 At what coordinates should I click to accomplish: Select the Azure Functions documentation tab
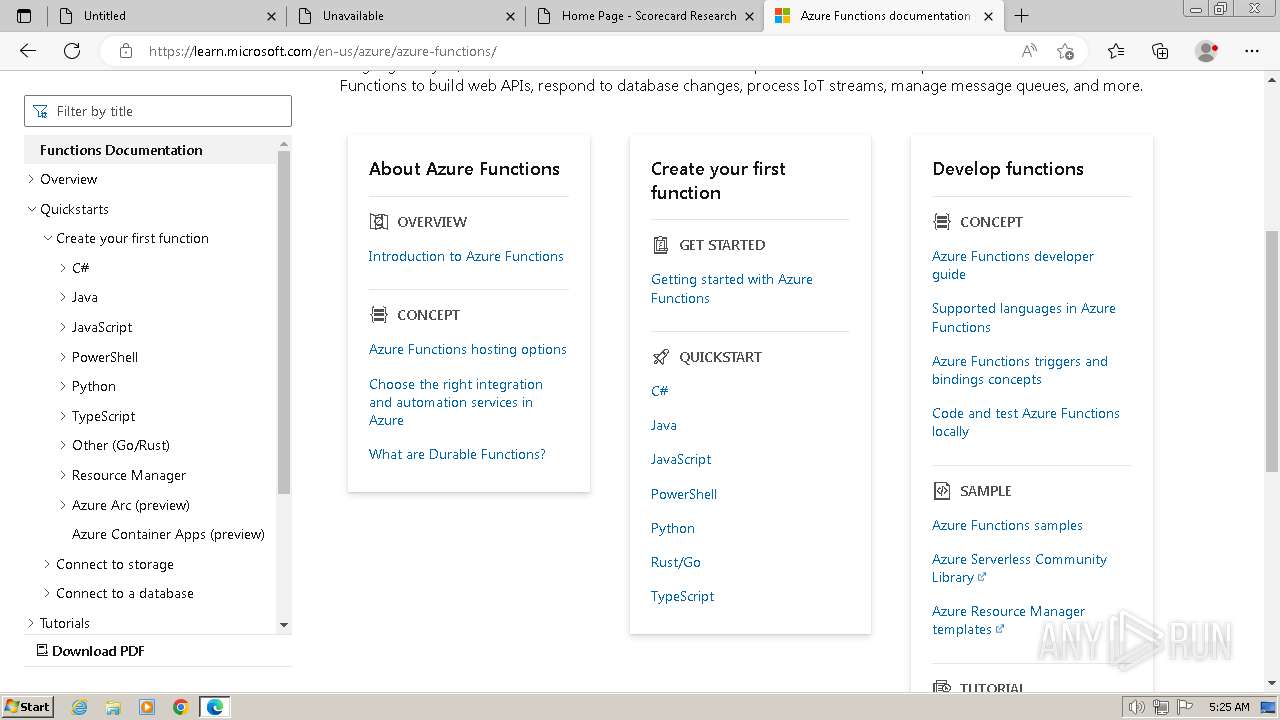click(x=884, y=16)
